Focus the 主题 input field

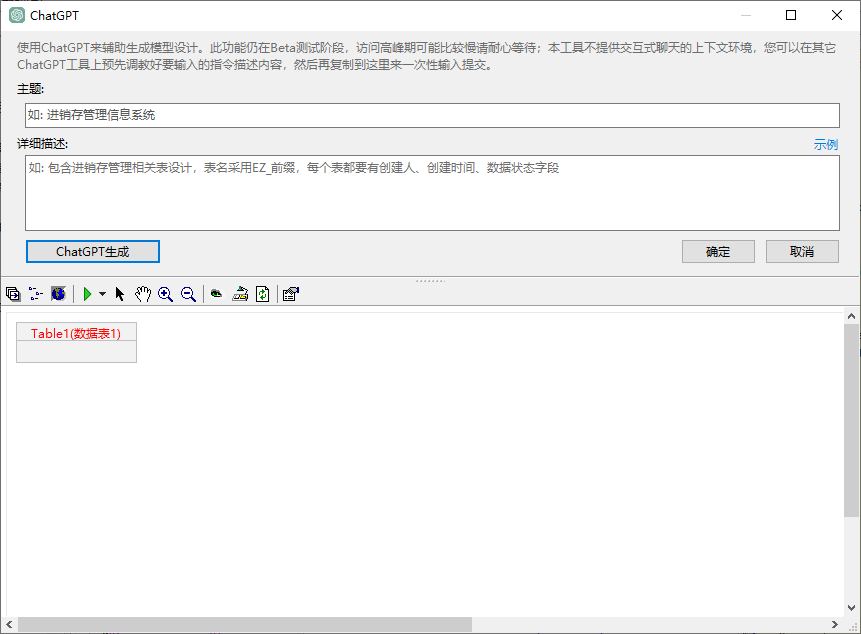[x=432, y=115]
